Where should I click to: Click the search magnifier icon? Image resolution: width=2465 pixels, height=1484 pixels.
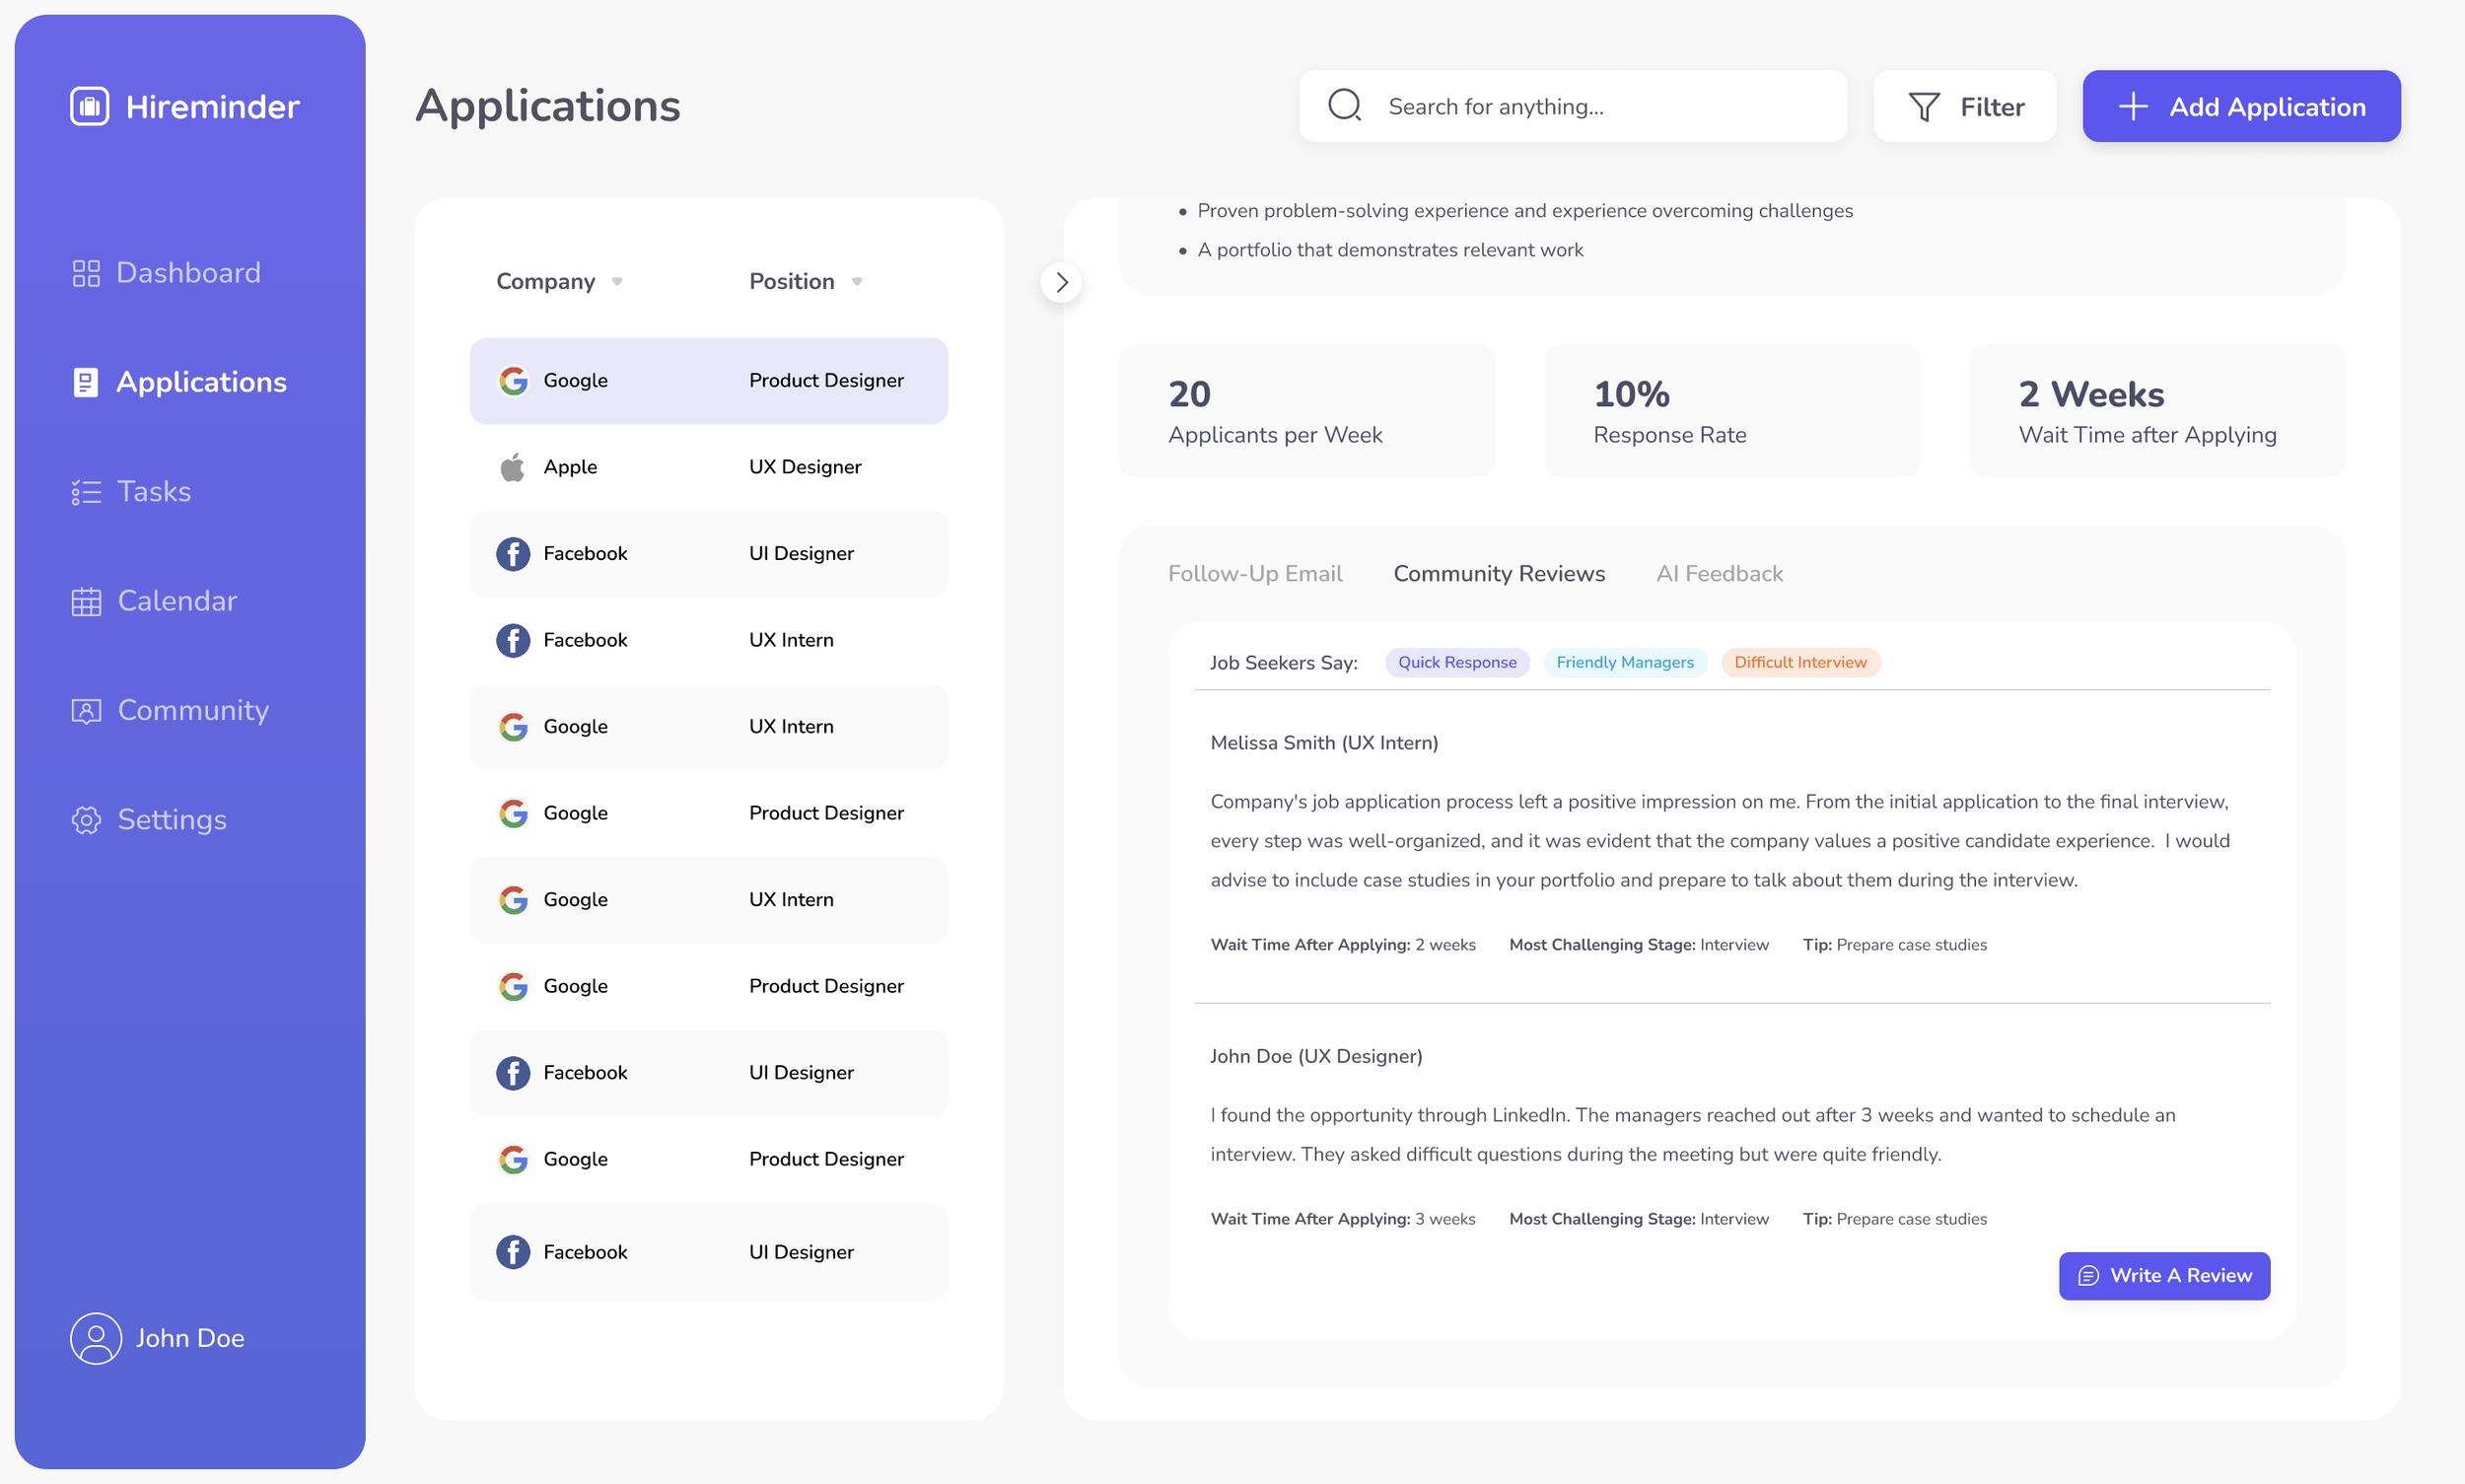point(1344,106)
